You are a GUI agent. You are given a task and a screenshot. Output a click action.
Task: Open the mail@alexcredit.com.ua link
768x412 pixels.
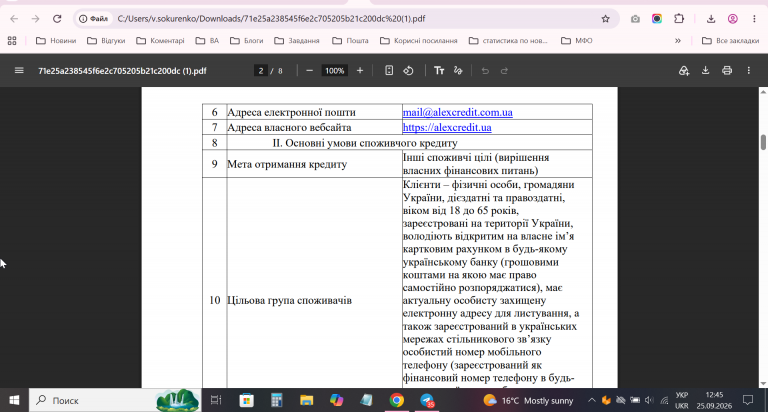point(457,112)
